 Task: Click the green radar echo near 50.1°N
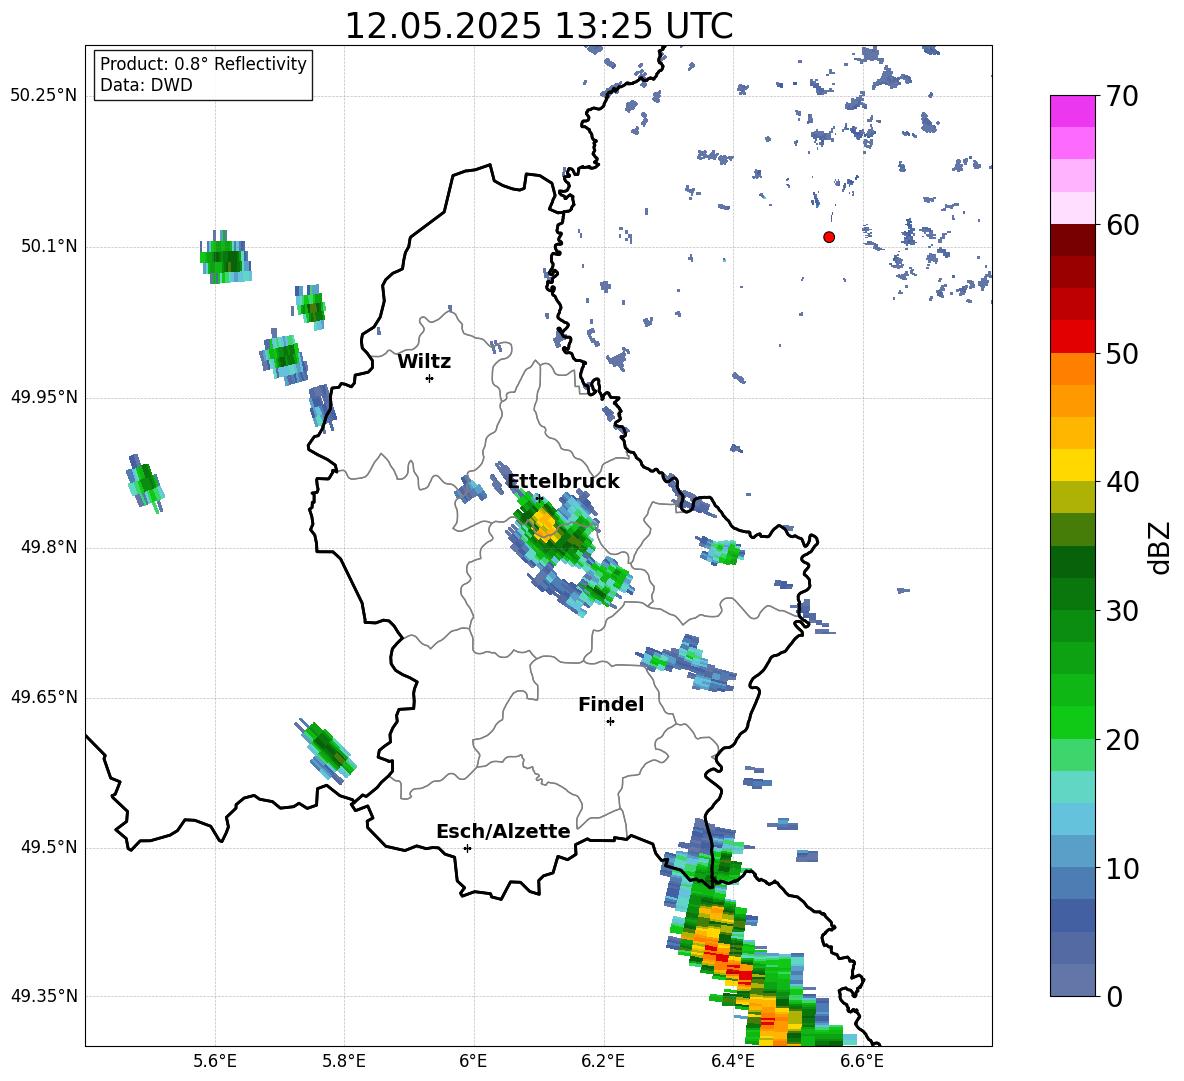coord(225,258)
